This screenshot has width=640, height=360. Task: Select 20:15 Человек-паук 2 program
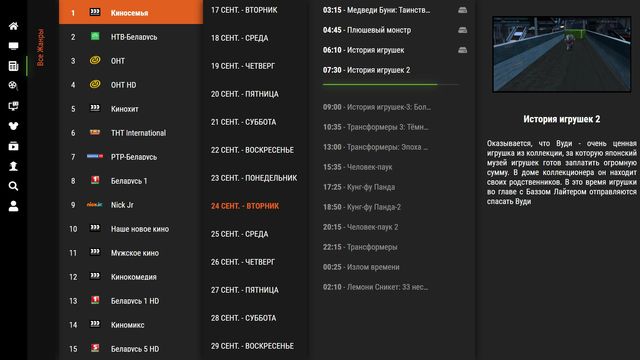click(x=360, y=227)
